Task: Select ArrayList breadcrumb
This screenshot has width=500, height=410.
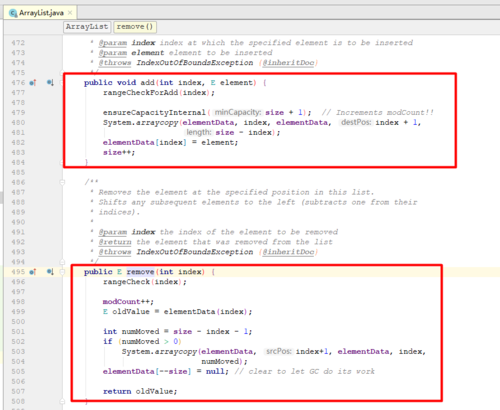Action: (87, 27)
